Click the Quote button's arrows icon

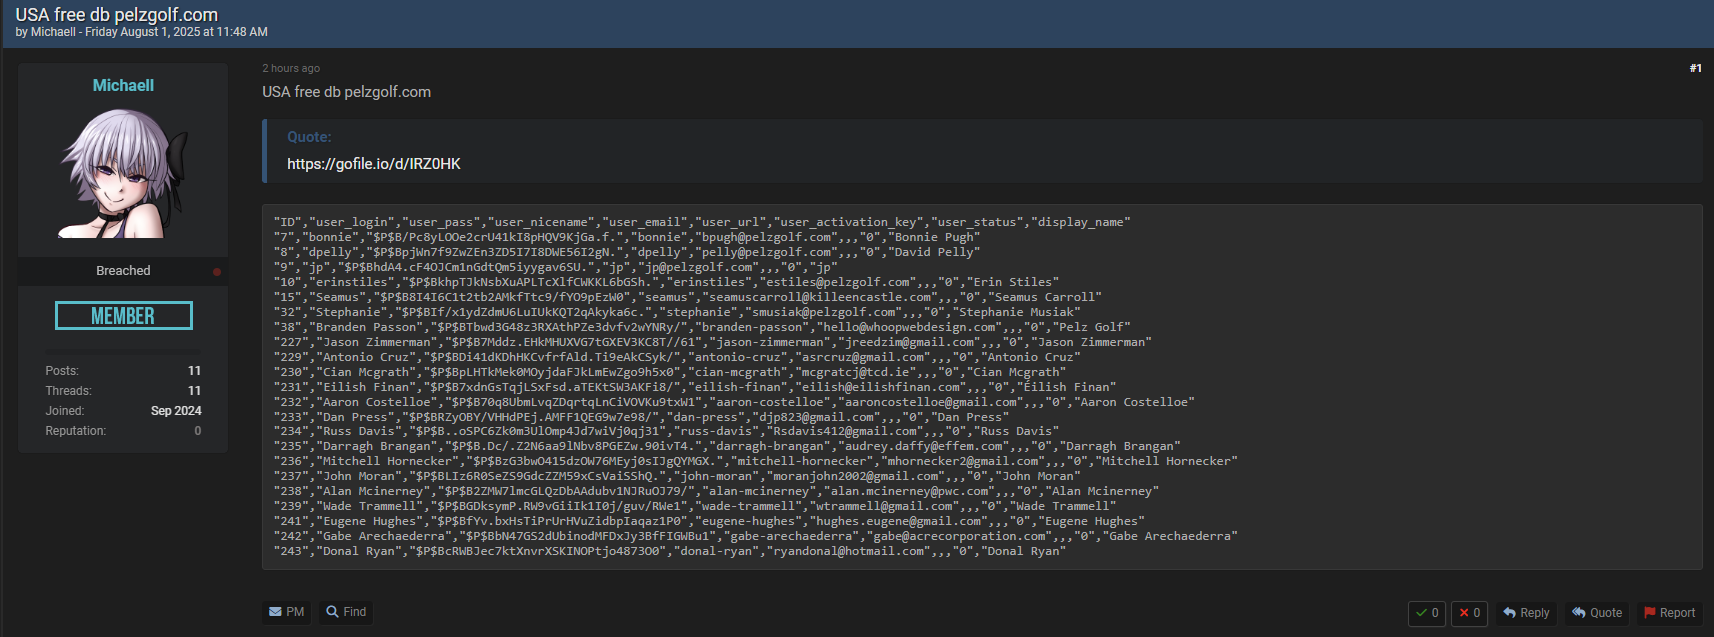coord(1579,613)
